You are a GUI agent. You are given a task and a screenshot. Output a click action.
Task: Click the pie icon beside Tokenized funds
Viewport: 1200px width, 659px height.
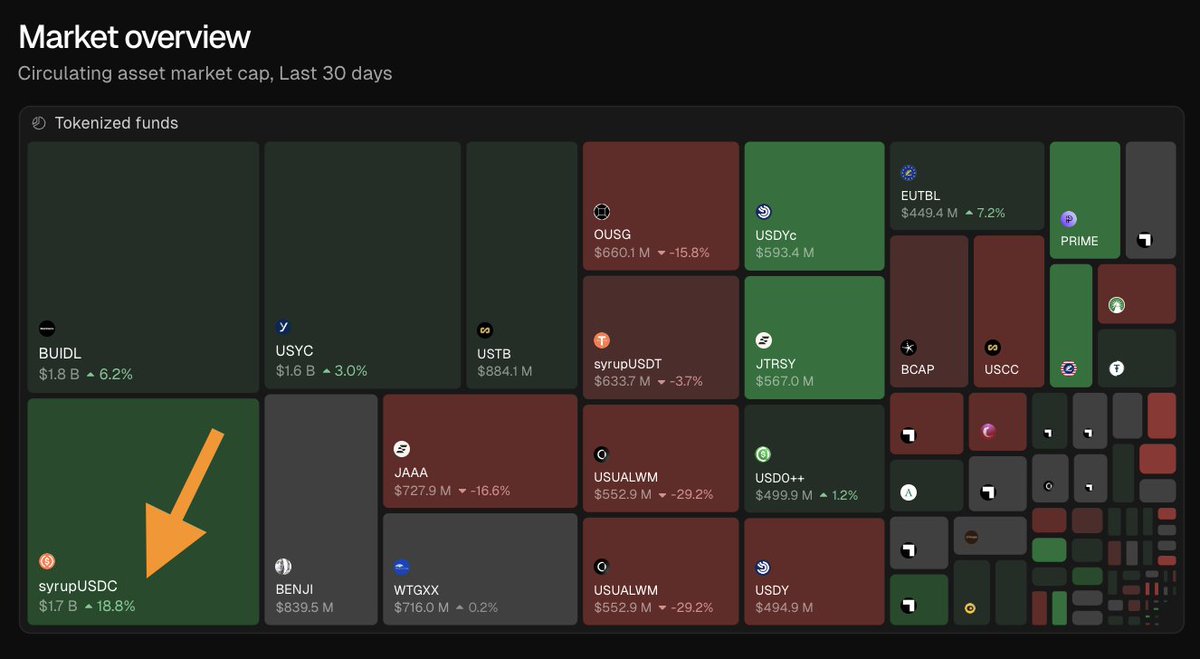[x=39, y=124]
